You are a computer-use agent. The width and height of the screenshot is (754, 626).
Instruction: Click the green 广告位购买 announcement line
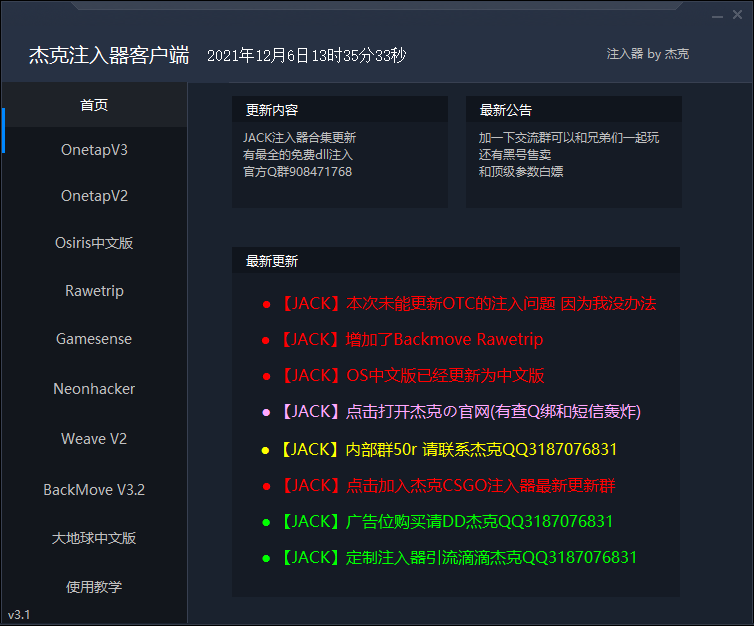[x=446, y=522]
